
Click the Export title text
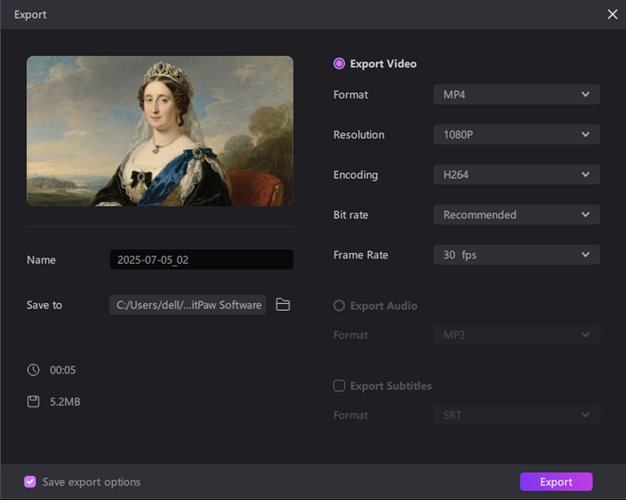[30, 15]
